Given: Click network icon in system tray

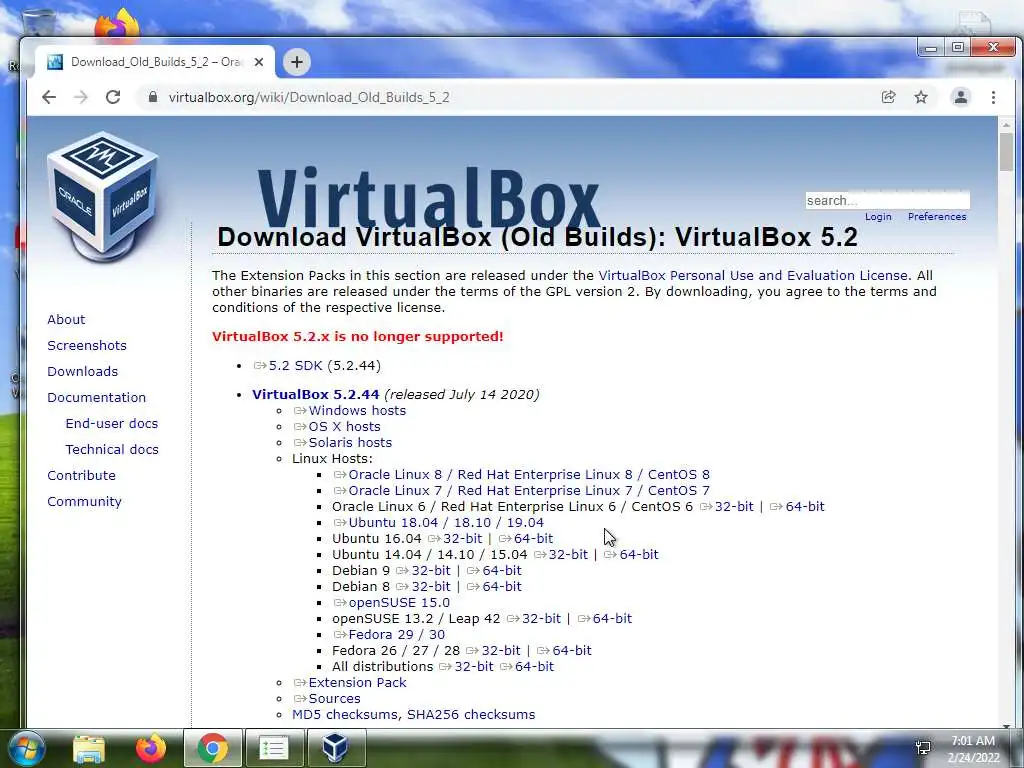Looking at the screenshot, I should tap(923, 748).
